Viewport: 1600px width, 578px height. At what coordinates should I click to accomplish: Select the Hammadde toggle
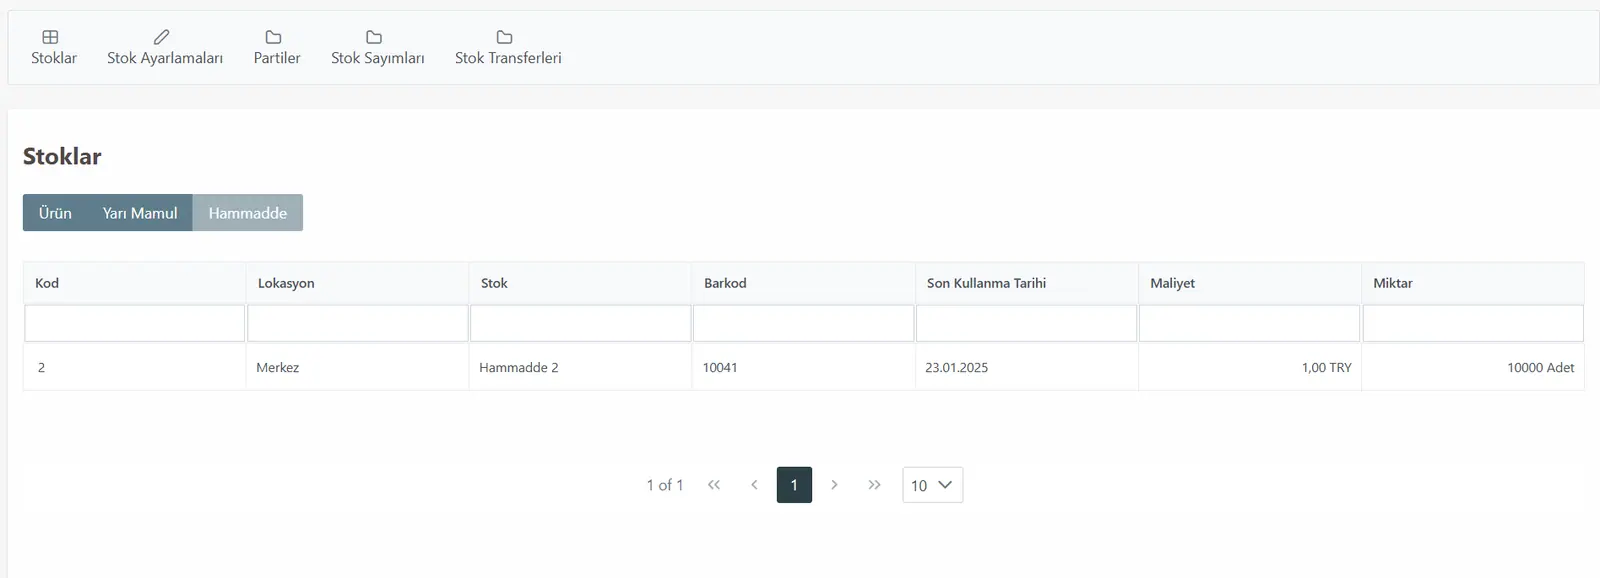point(248,213)
